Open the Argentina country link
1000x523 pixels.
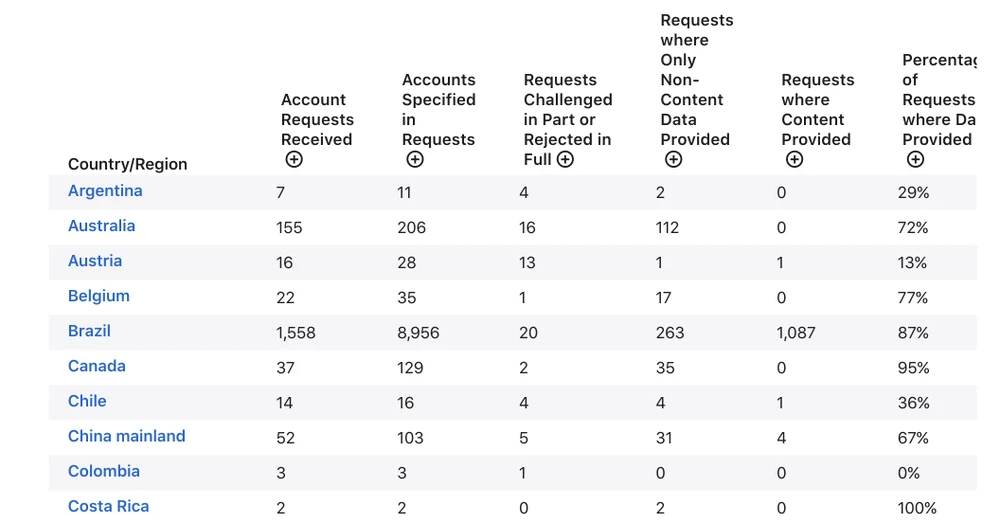point(105,191)
